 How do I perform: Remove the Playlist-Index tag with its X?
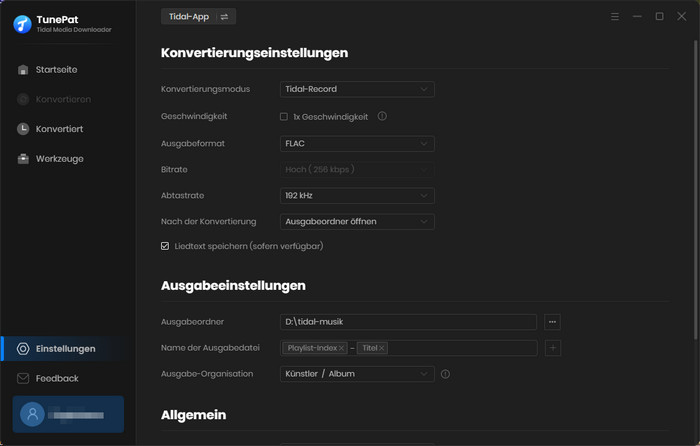[x=342, y=348]
